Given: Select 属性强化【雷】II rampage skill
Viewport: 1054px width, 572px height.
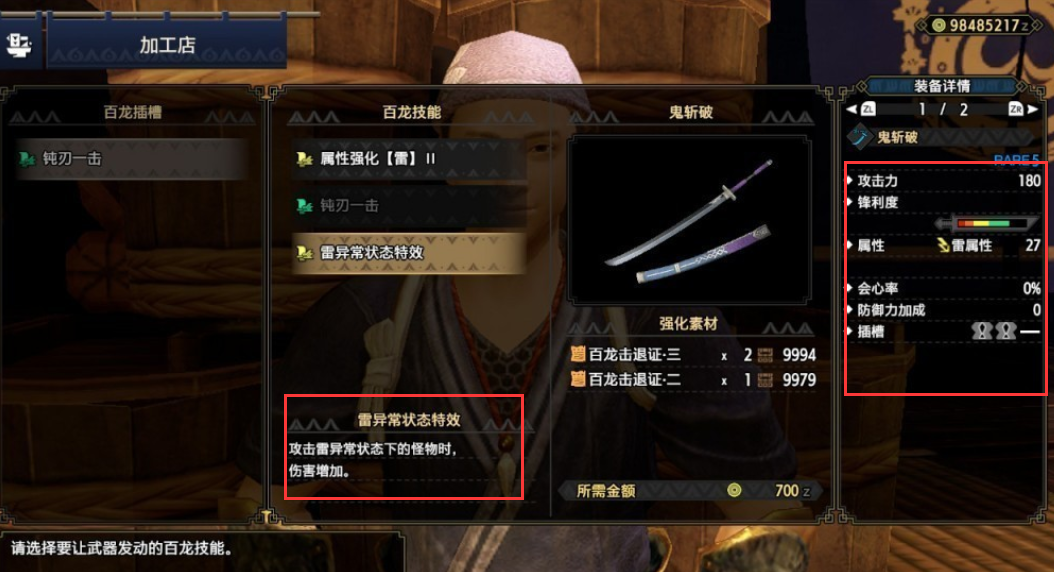Looking at the screenshot, I should pos(407,159).
